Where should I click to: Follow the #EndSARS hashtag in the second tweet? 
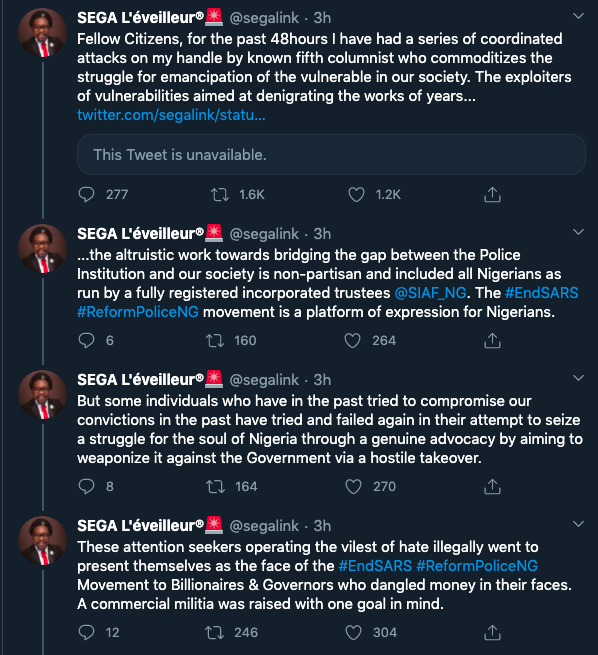tap(542, 293)
